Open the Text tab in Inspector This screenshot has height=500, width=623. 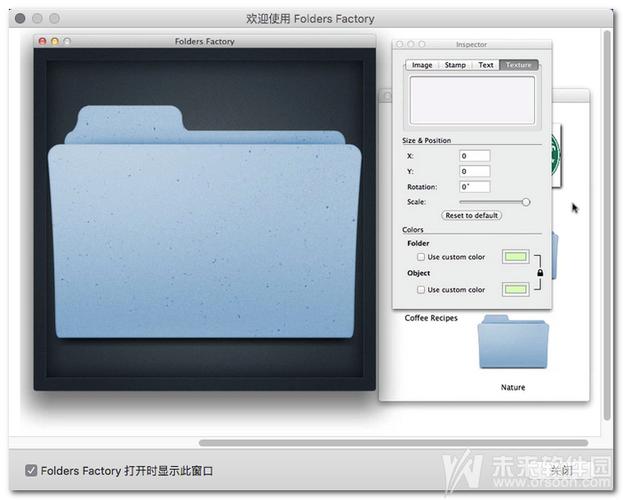coord(486,65)
